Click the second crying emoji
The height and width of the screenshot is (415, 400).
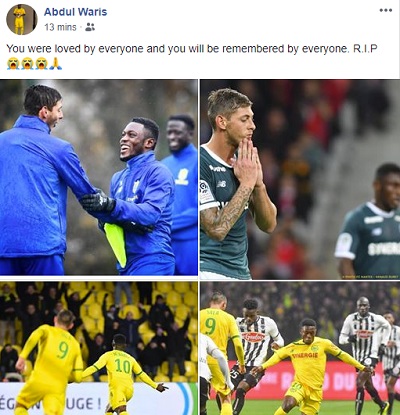pos(27,63)
